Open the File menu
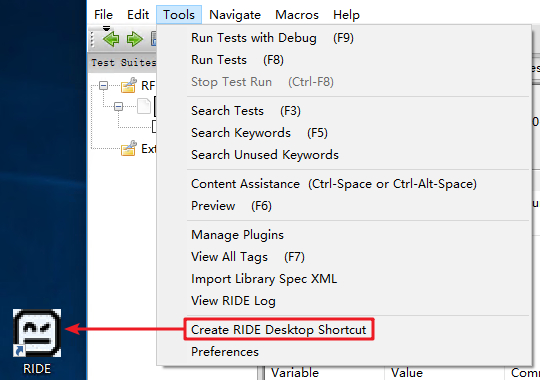 click(103, 15)
